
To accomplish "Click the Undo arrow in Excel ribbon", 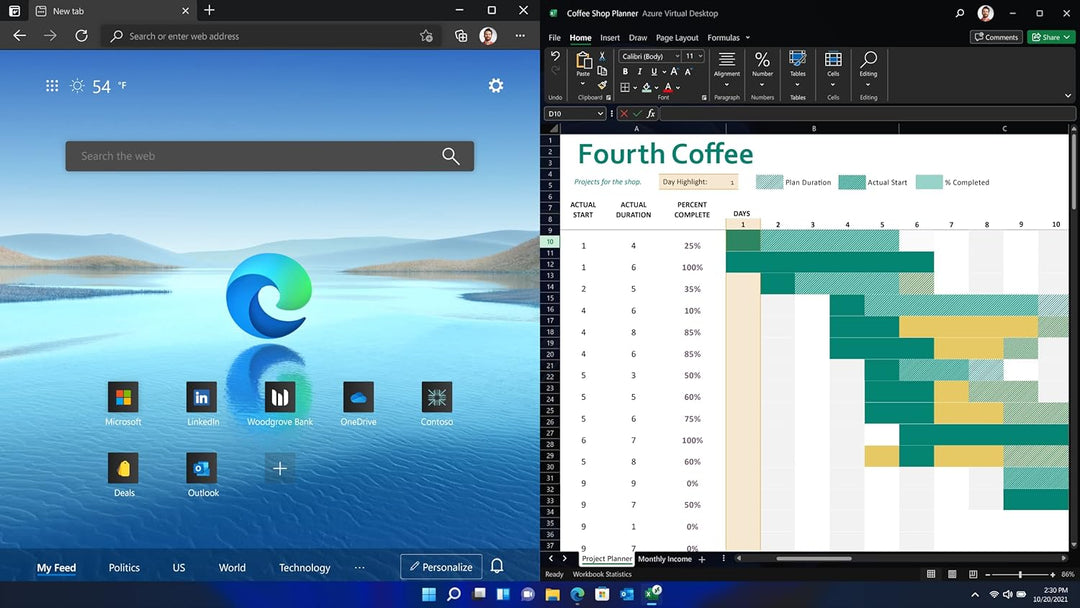I will point(556,57).
